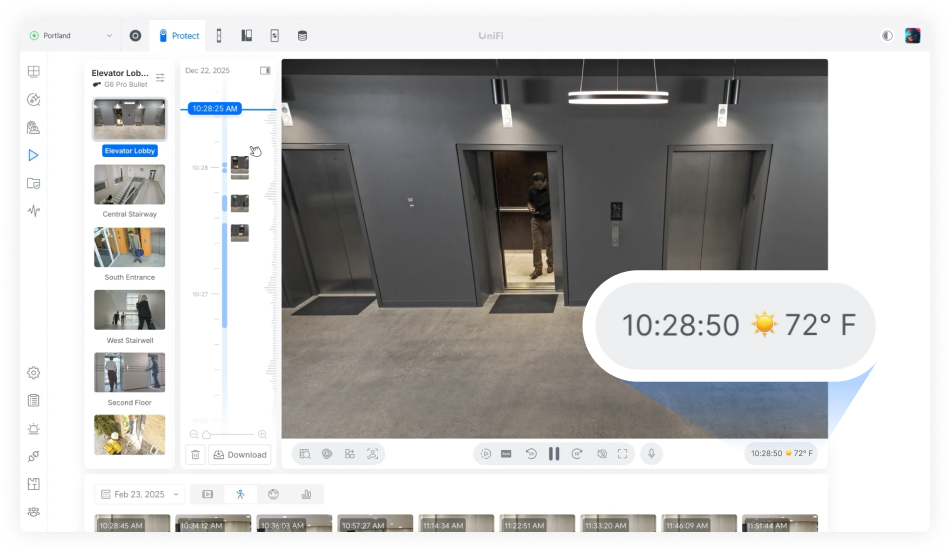The height and width of the screenshot is (552, 950).
Task: Open the Portland site dropdown
Action: pyautogui.click(x=72, y=36)
